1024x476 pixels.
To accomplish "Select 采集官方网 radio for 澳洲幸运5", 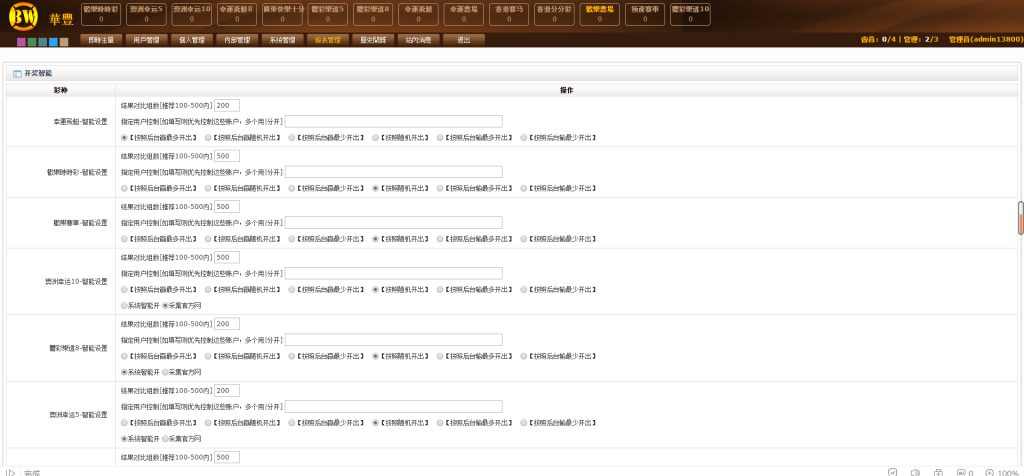I will point(166,438).
